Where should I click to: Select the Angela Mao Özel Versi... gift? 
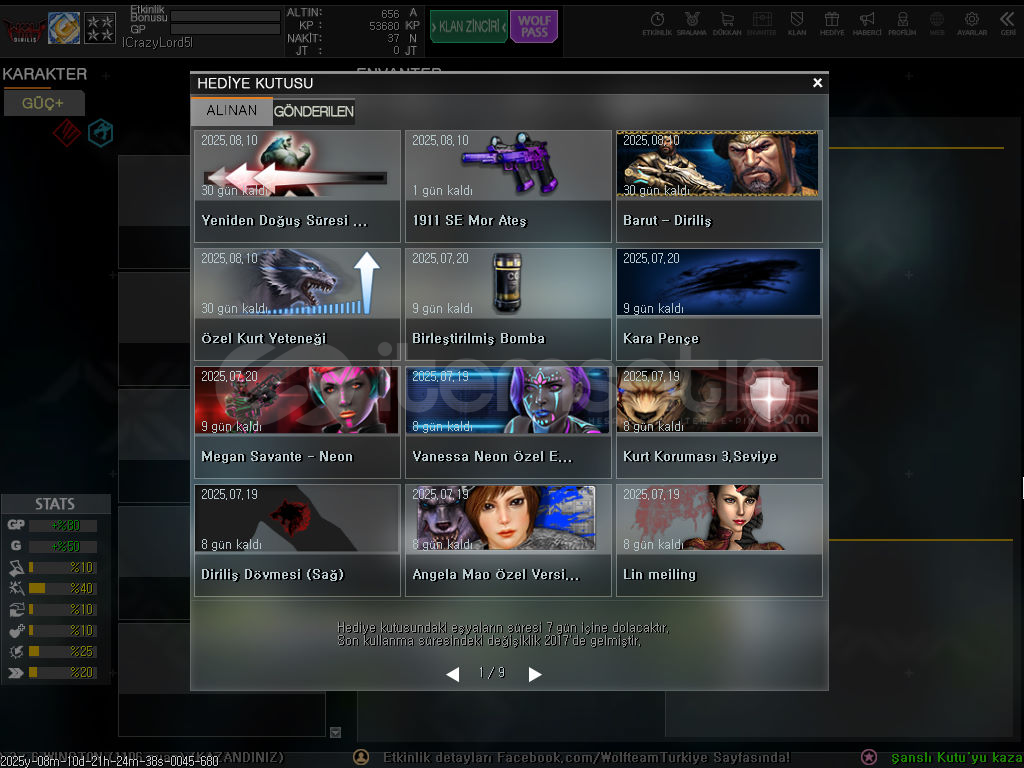[508, 540]
